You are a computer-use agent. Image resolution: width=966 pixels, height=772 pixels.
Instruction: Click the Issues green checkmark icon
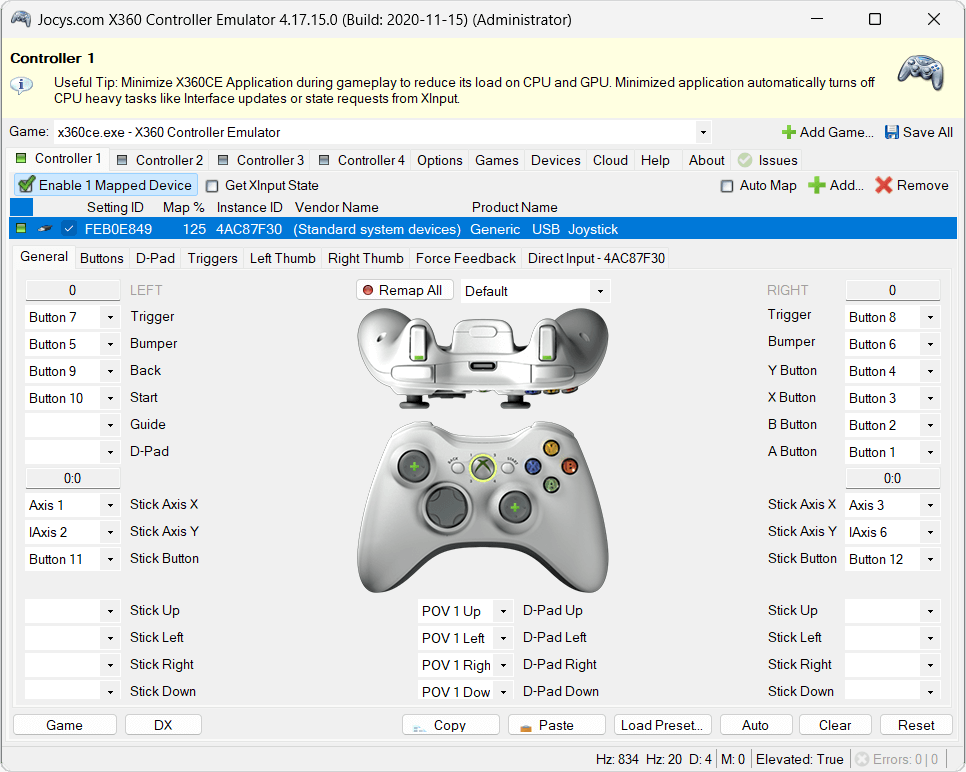[745, 160]
